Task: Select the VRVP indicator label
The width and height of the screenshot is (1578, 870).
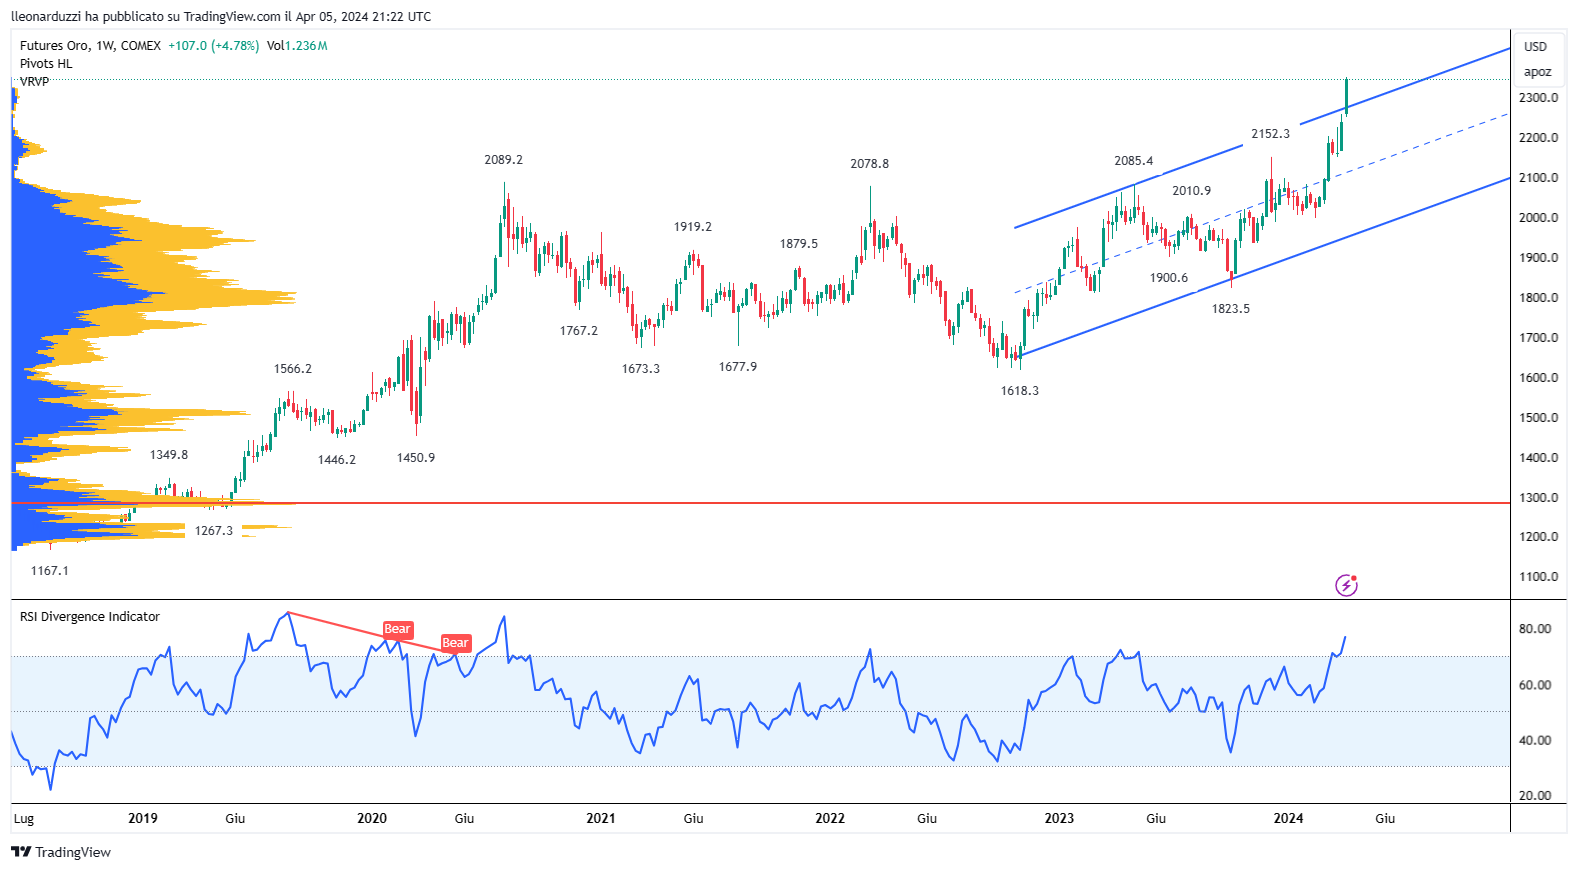Action: pyautogui.click(x=34, y=82)
